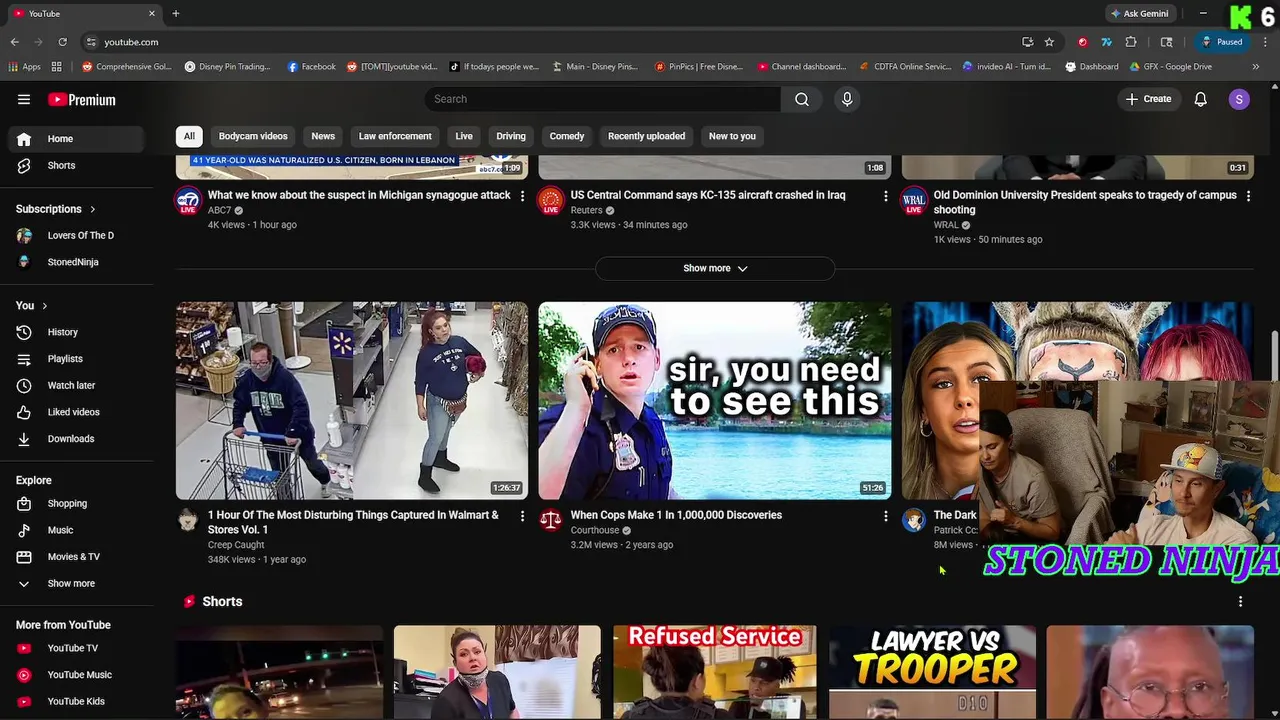The image size is (1280, 720).
Task: Select the New to you chip
Action: (732, 136)
